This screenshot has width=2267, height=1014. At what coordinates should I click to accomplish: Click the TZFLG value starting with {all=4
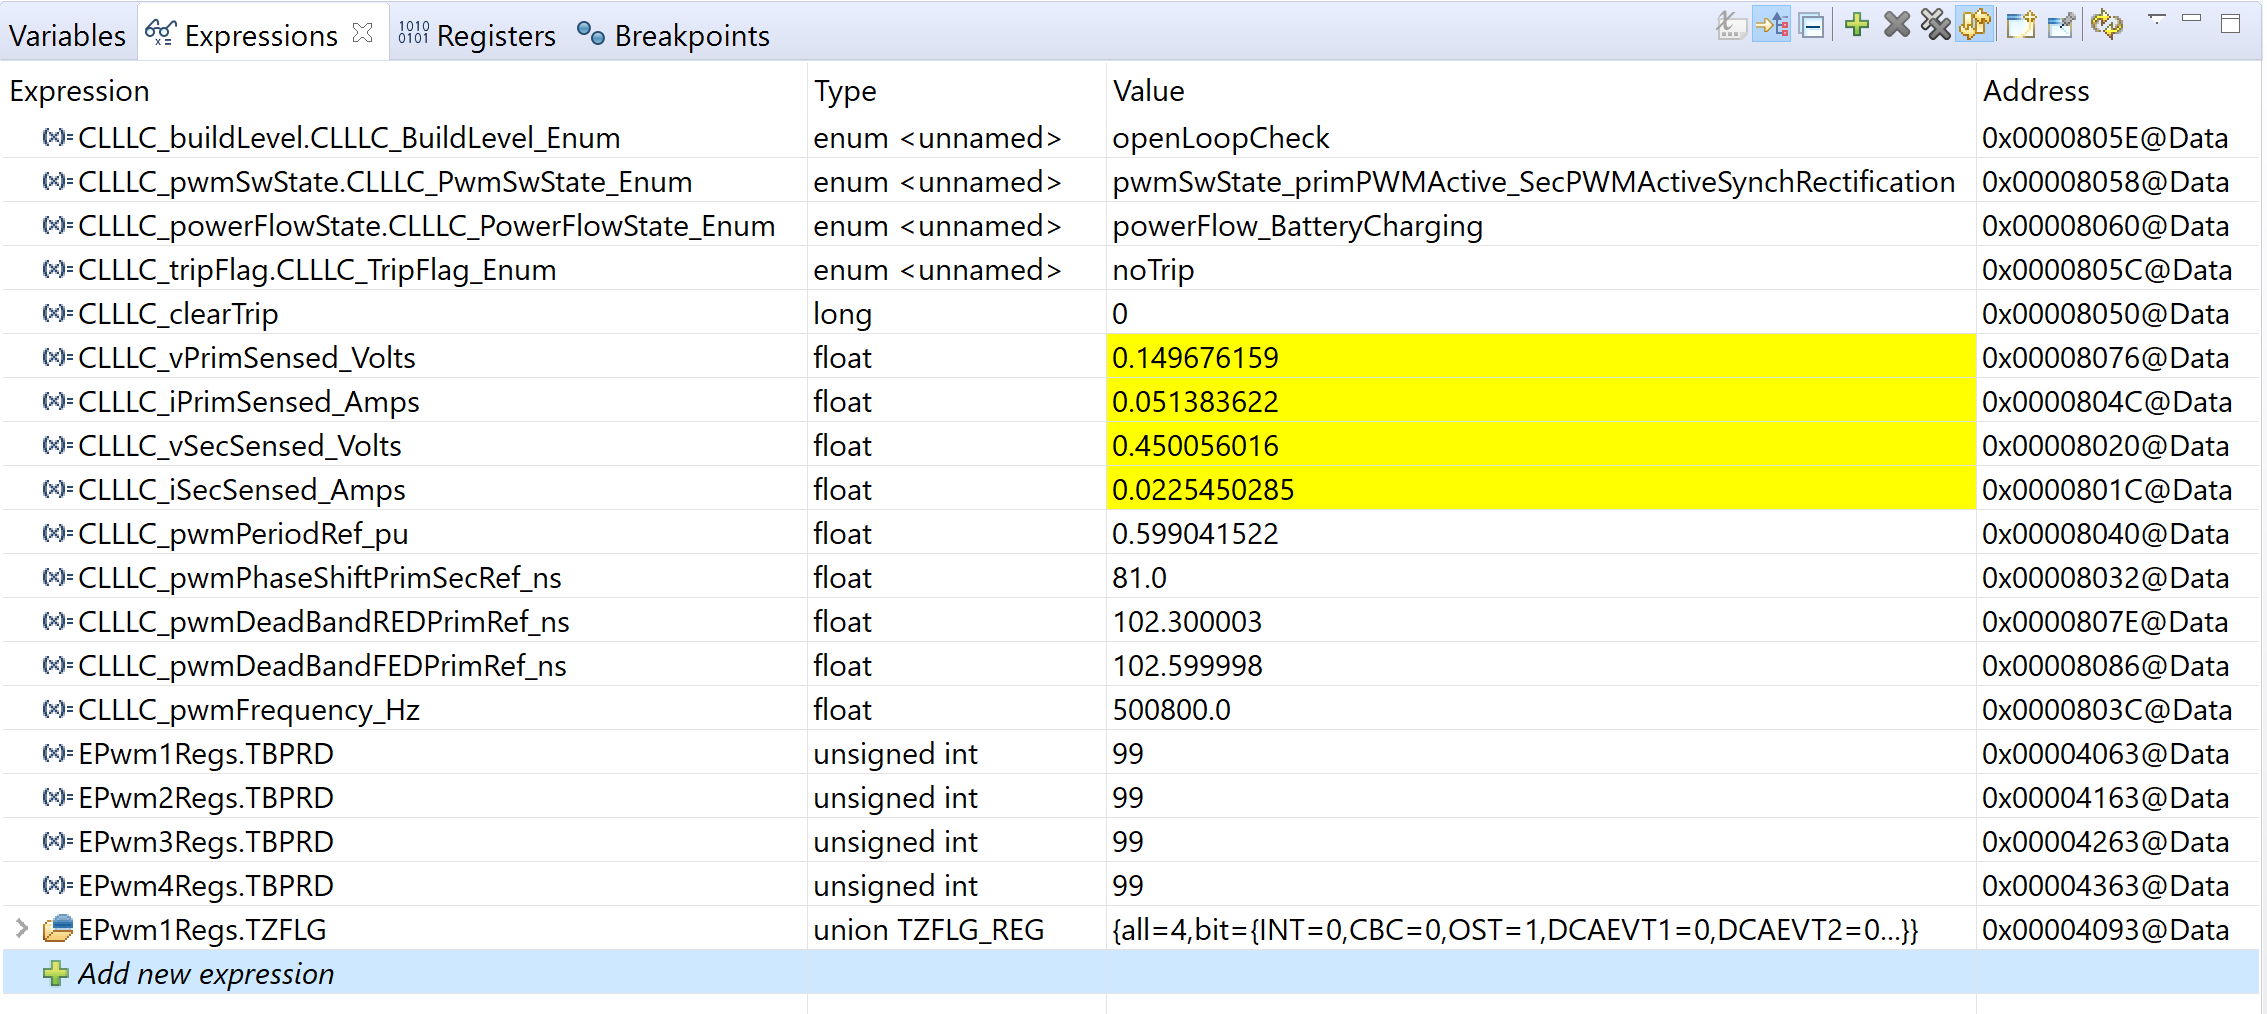pos(1515,930)
